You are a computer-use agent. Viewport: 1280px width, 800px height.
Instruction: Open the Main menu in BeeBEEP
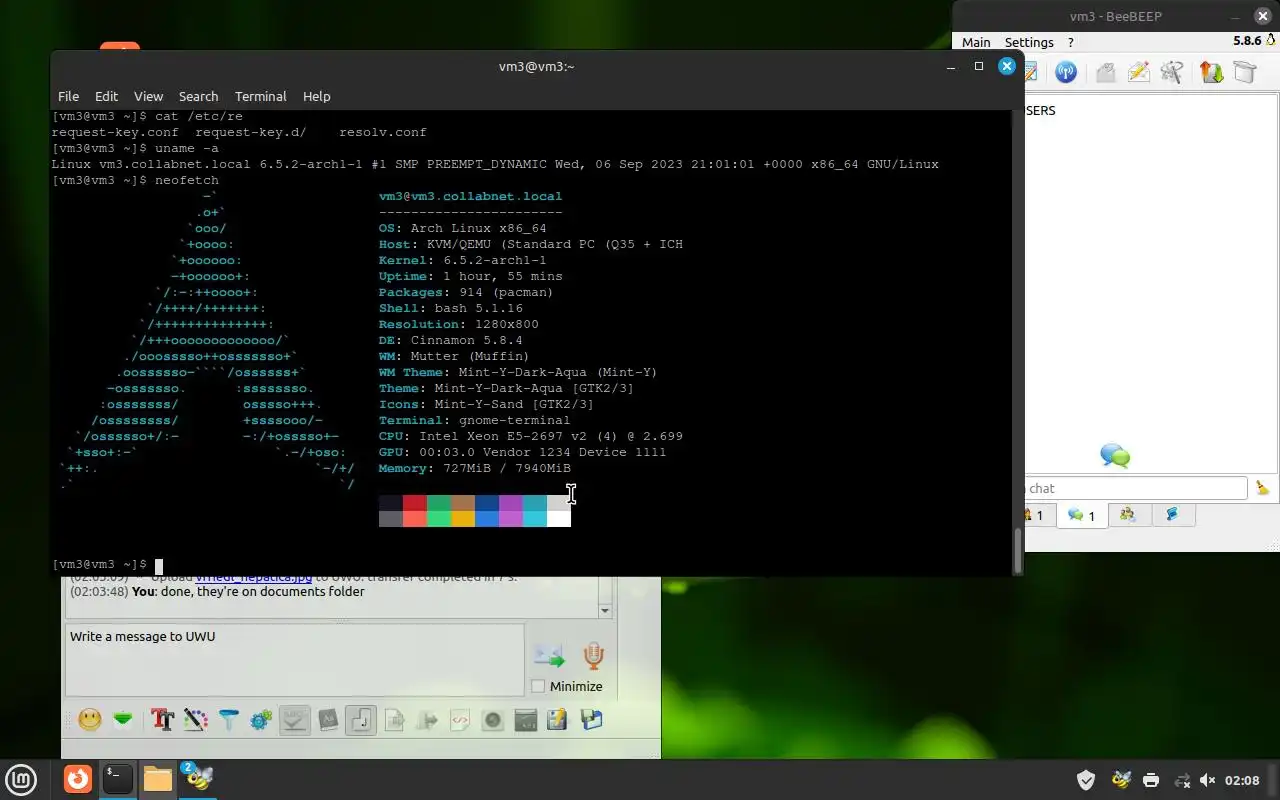coord(976,42)
